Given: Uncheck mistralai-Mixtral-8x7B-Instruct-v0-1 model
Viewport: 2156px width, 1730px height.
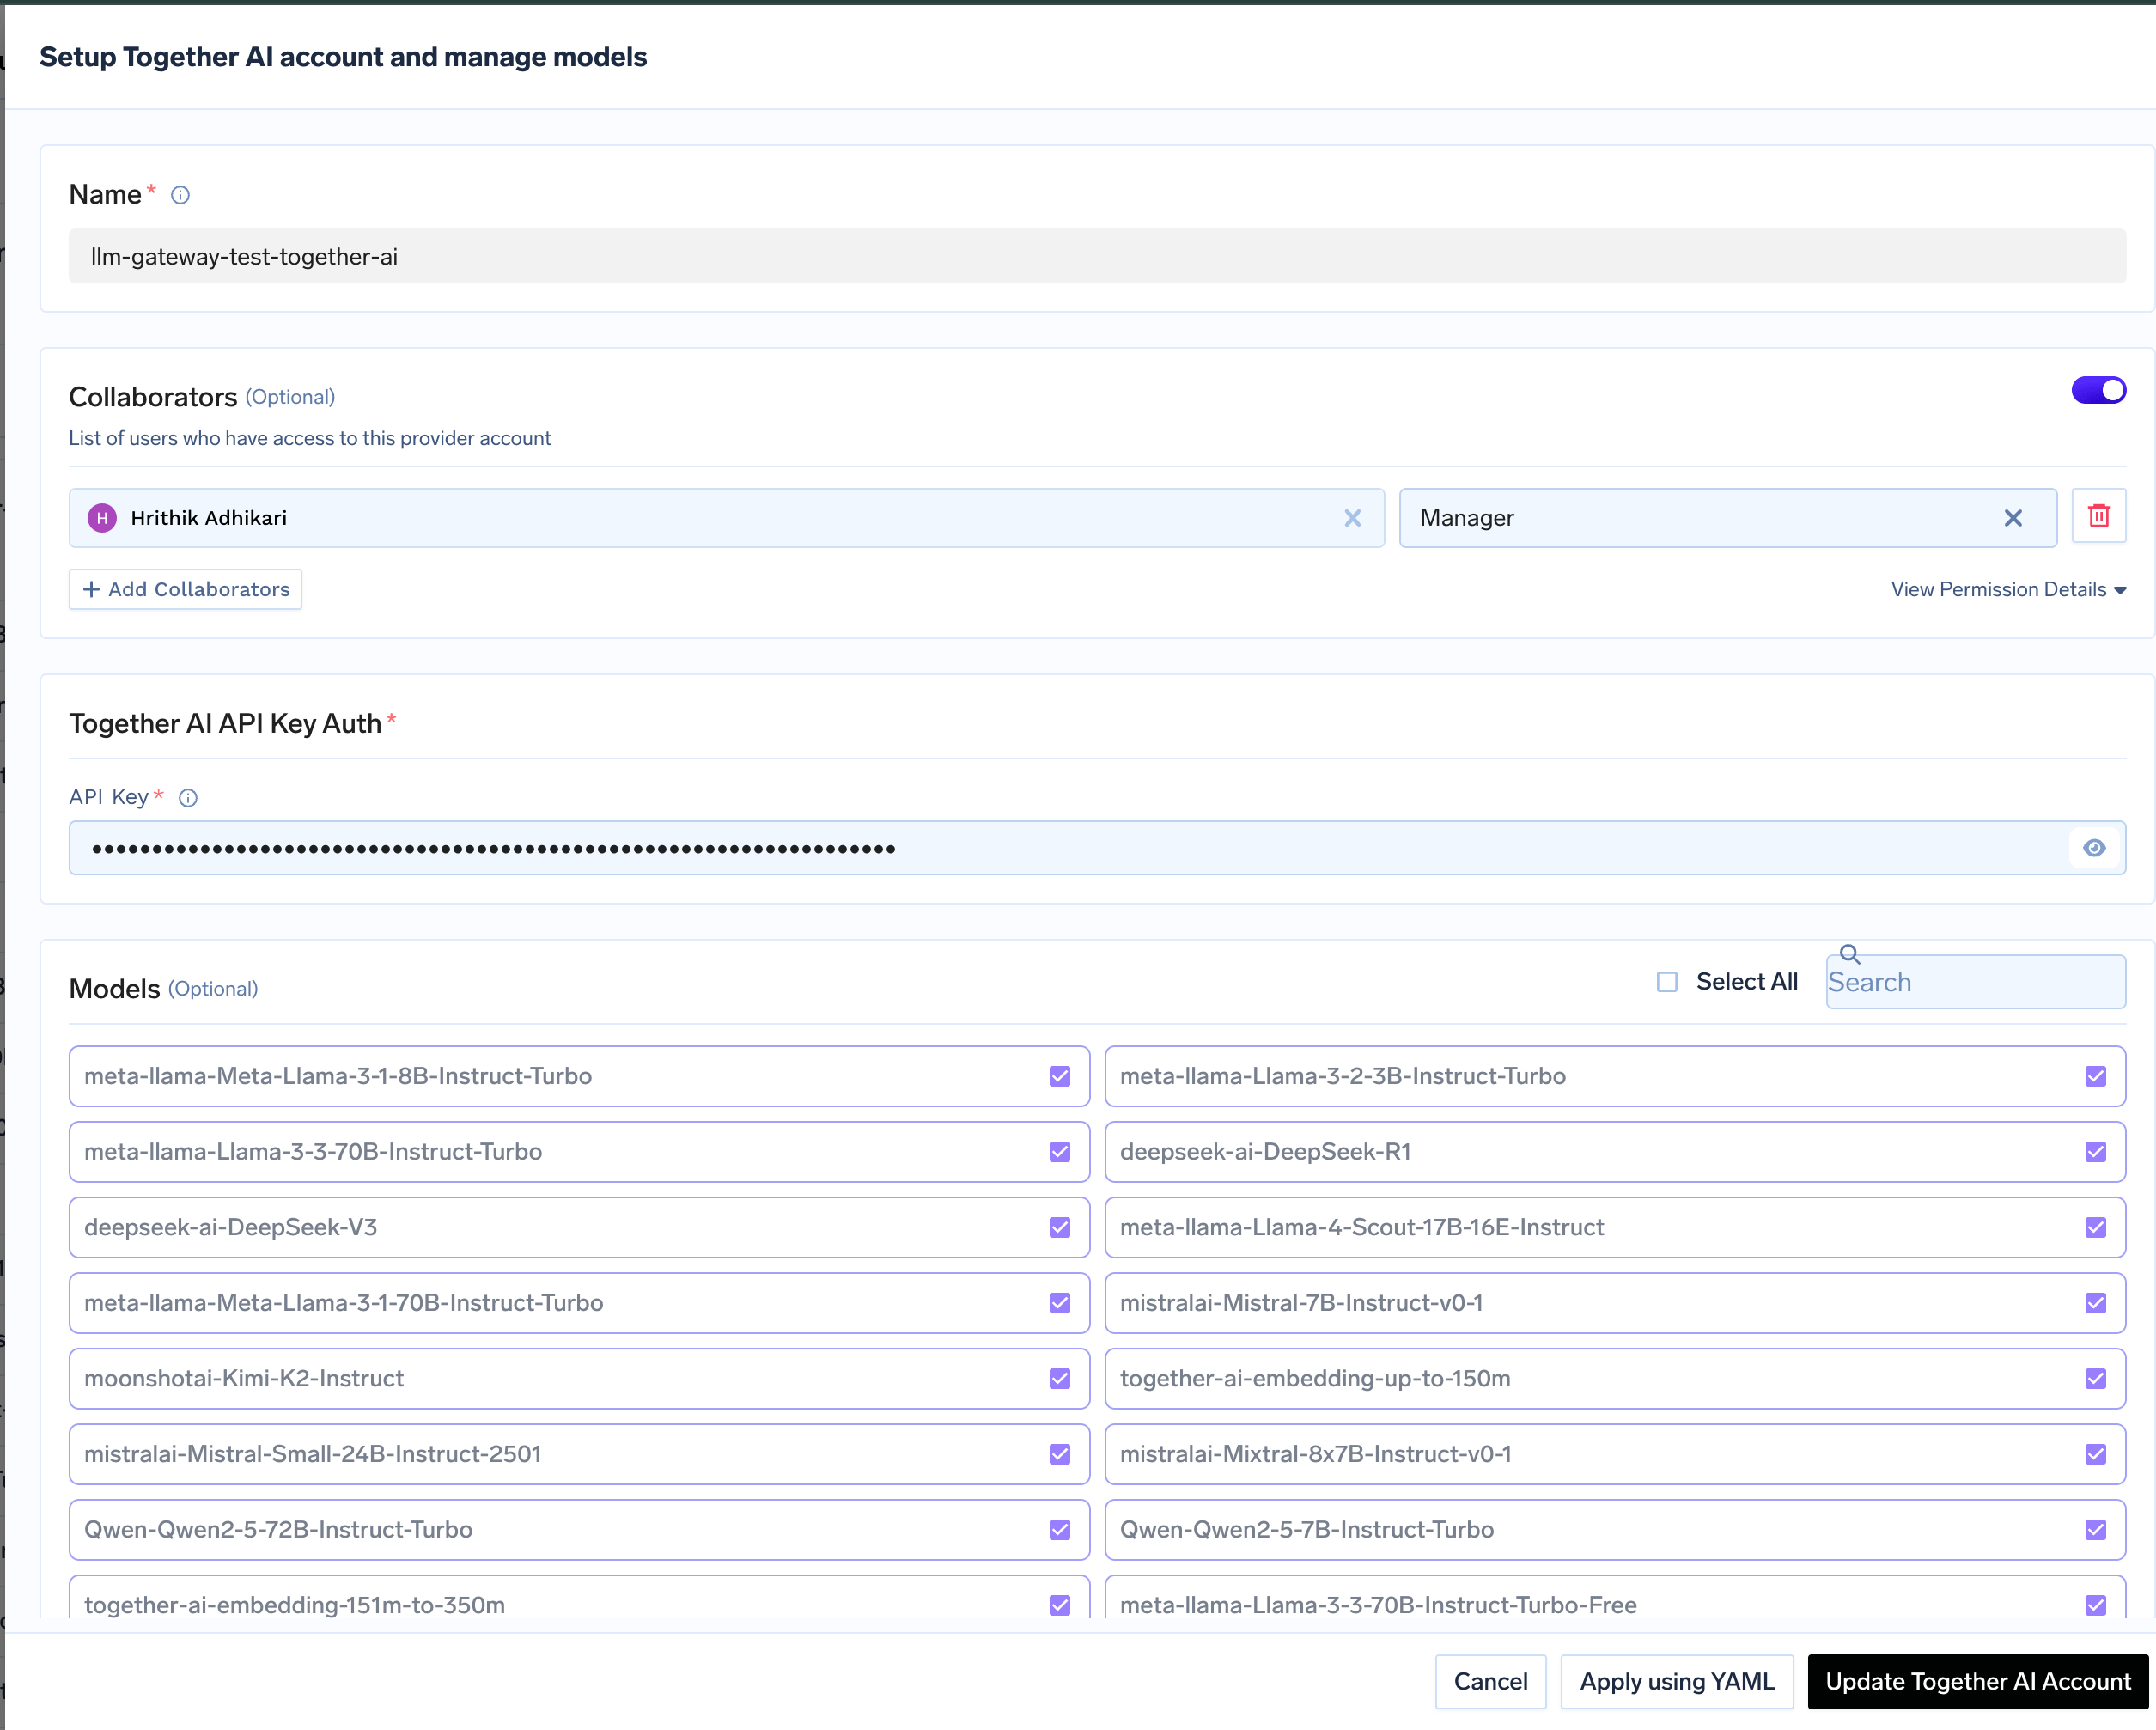Looking at the screenshot, I should pyautogui.click(x=2096, y=1455).
